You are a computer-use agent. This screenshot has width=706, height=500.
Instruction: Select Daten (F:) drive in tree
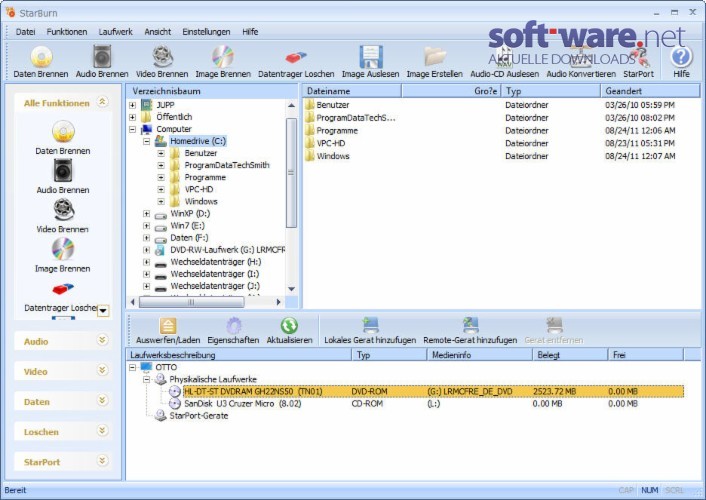[x=189, y=238]
